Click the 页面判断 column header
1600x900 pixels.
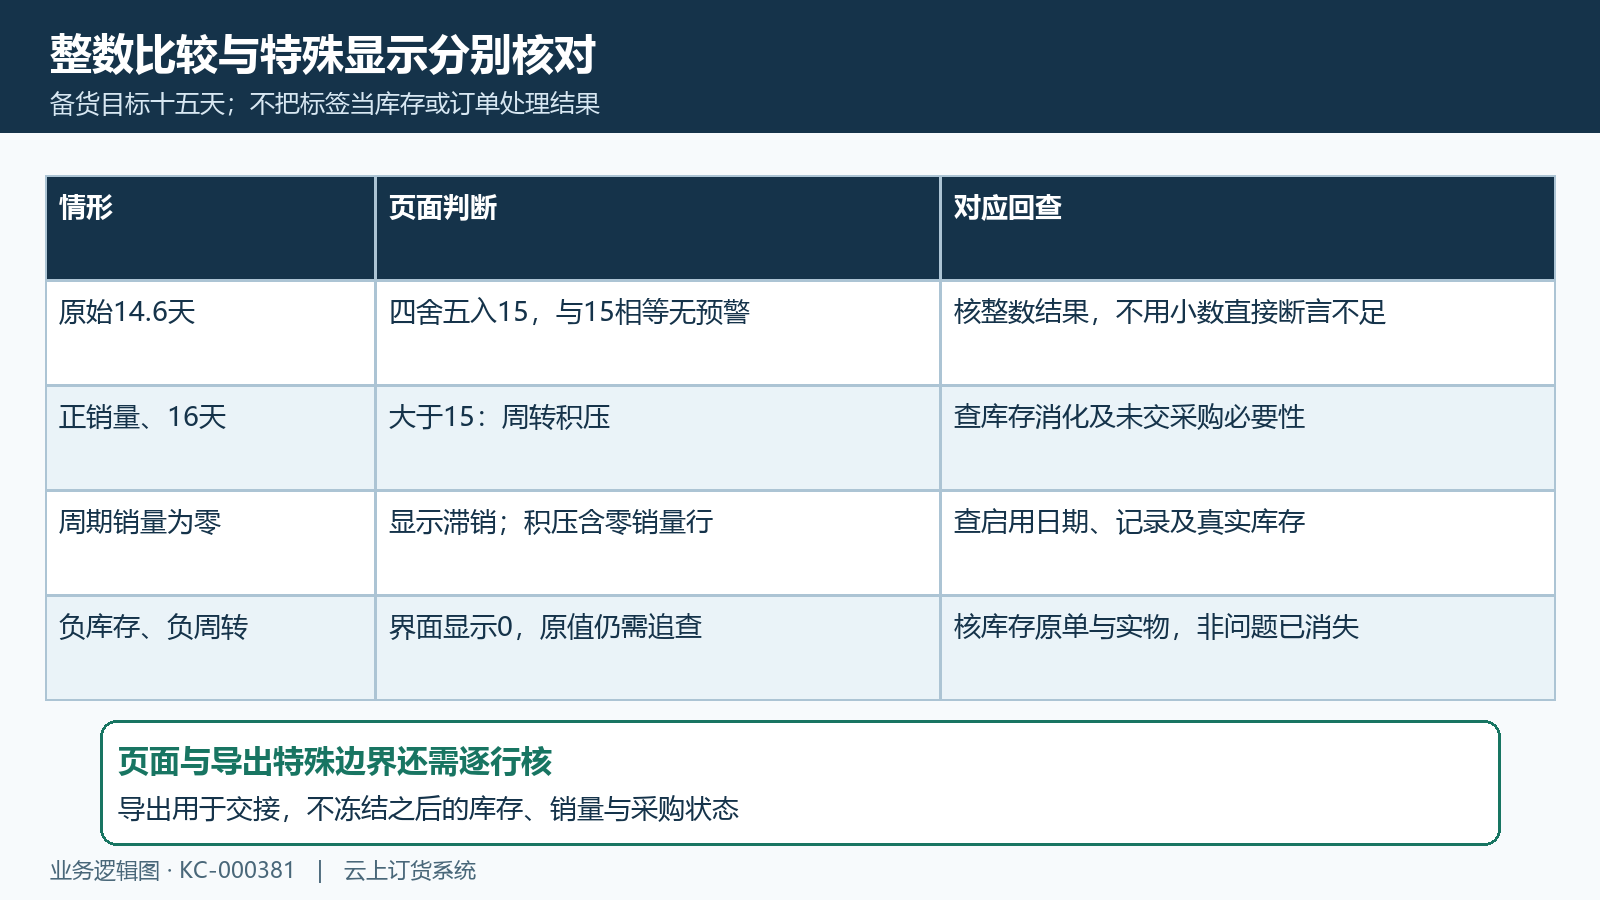(x=658, y=228)
